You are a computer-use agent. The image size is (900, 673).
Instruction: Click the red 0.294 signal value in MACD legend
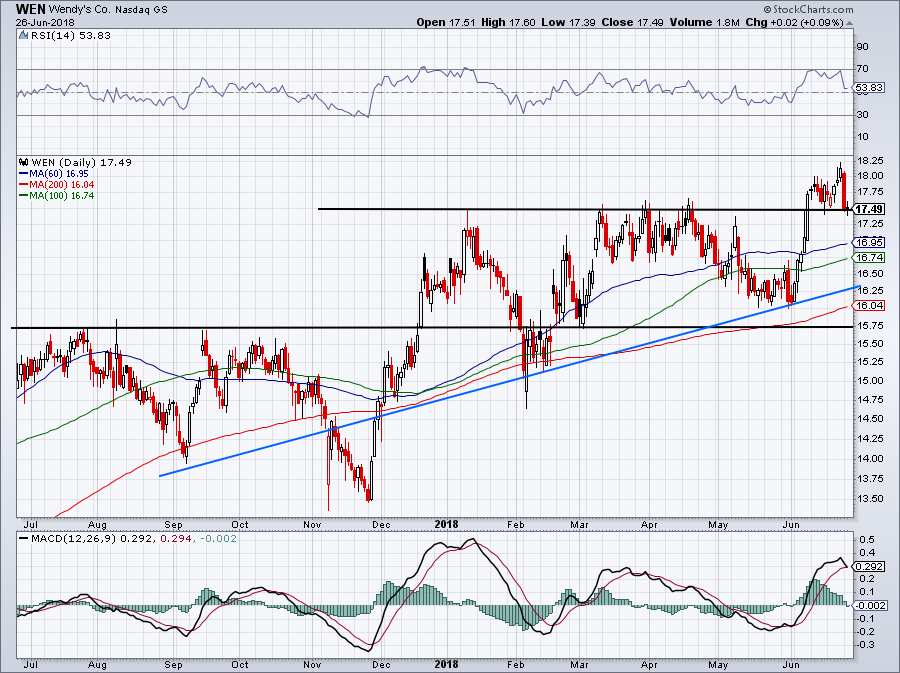(174, 539)
